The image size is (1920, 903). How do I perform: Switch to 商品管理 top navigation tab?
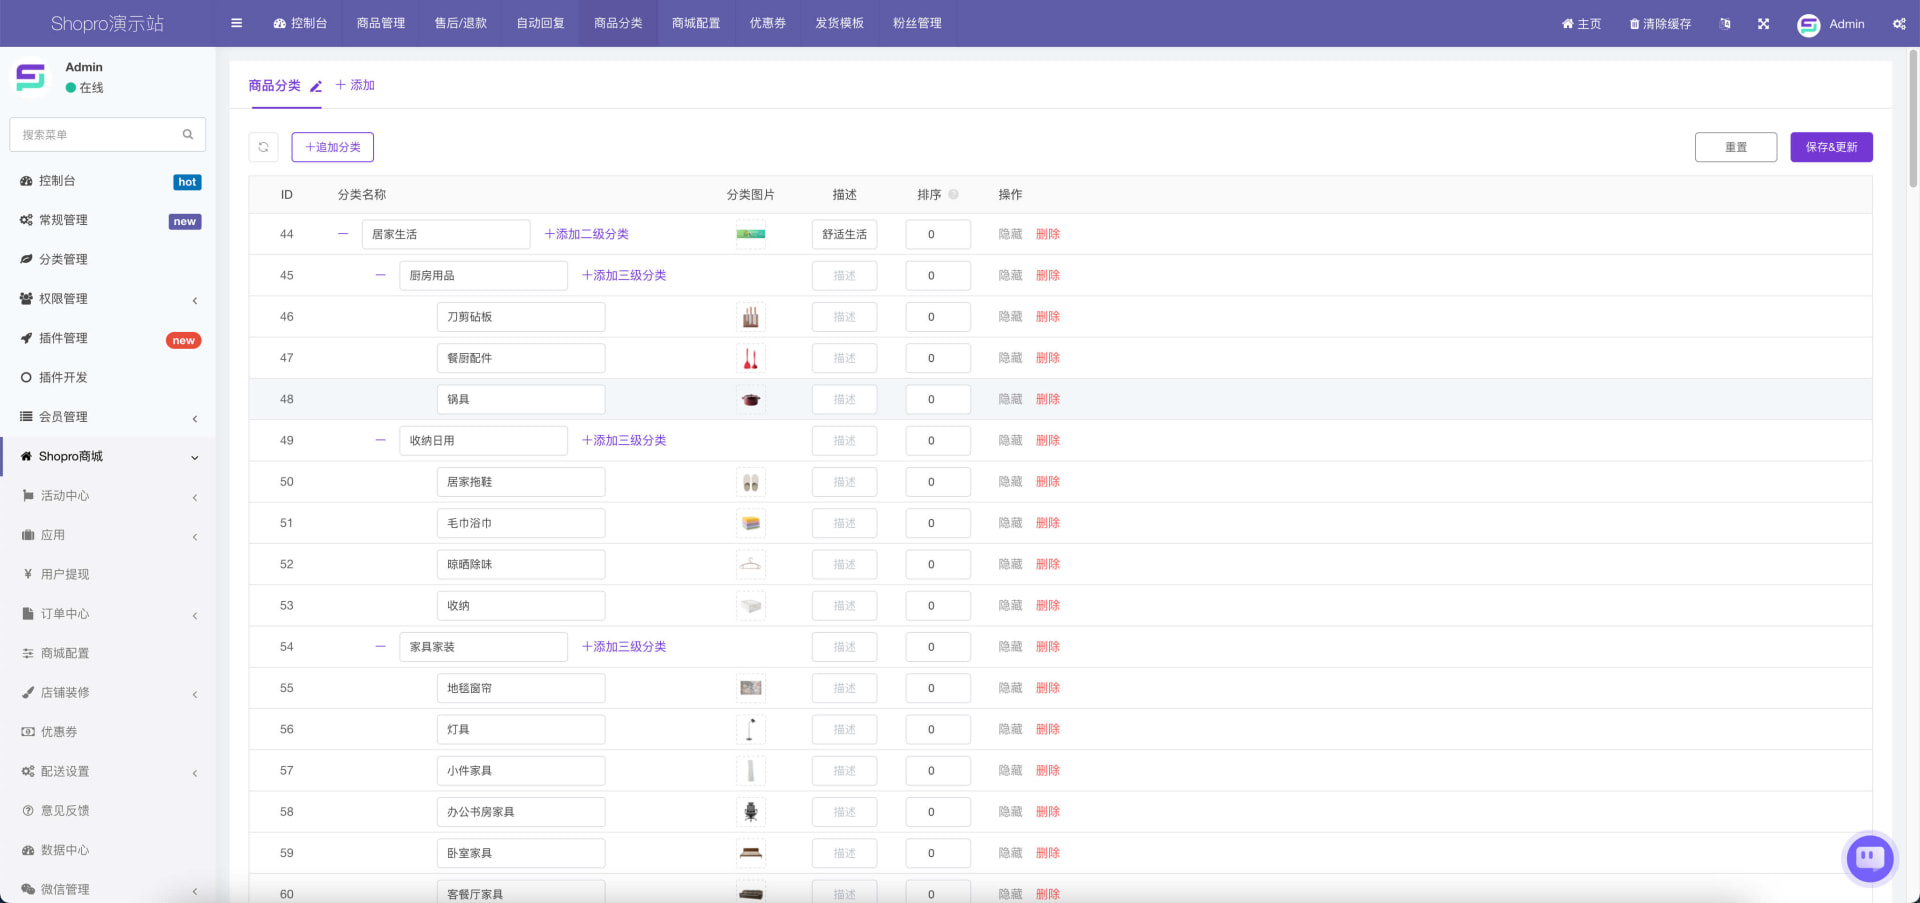click(x=381, y=23)
